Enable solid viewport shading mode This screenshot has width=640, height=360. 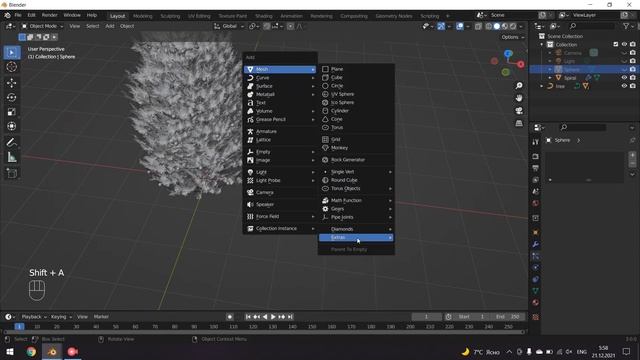(497, 26)
